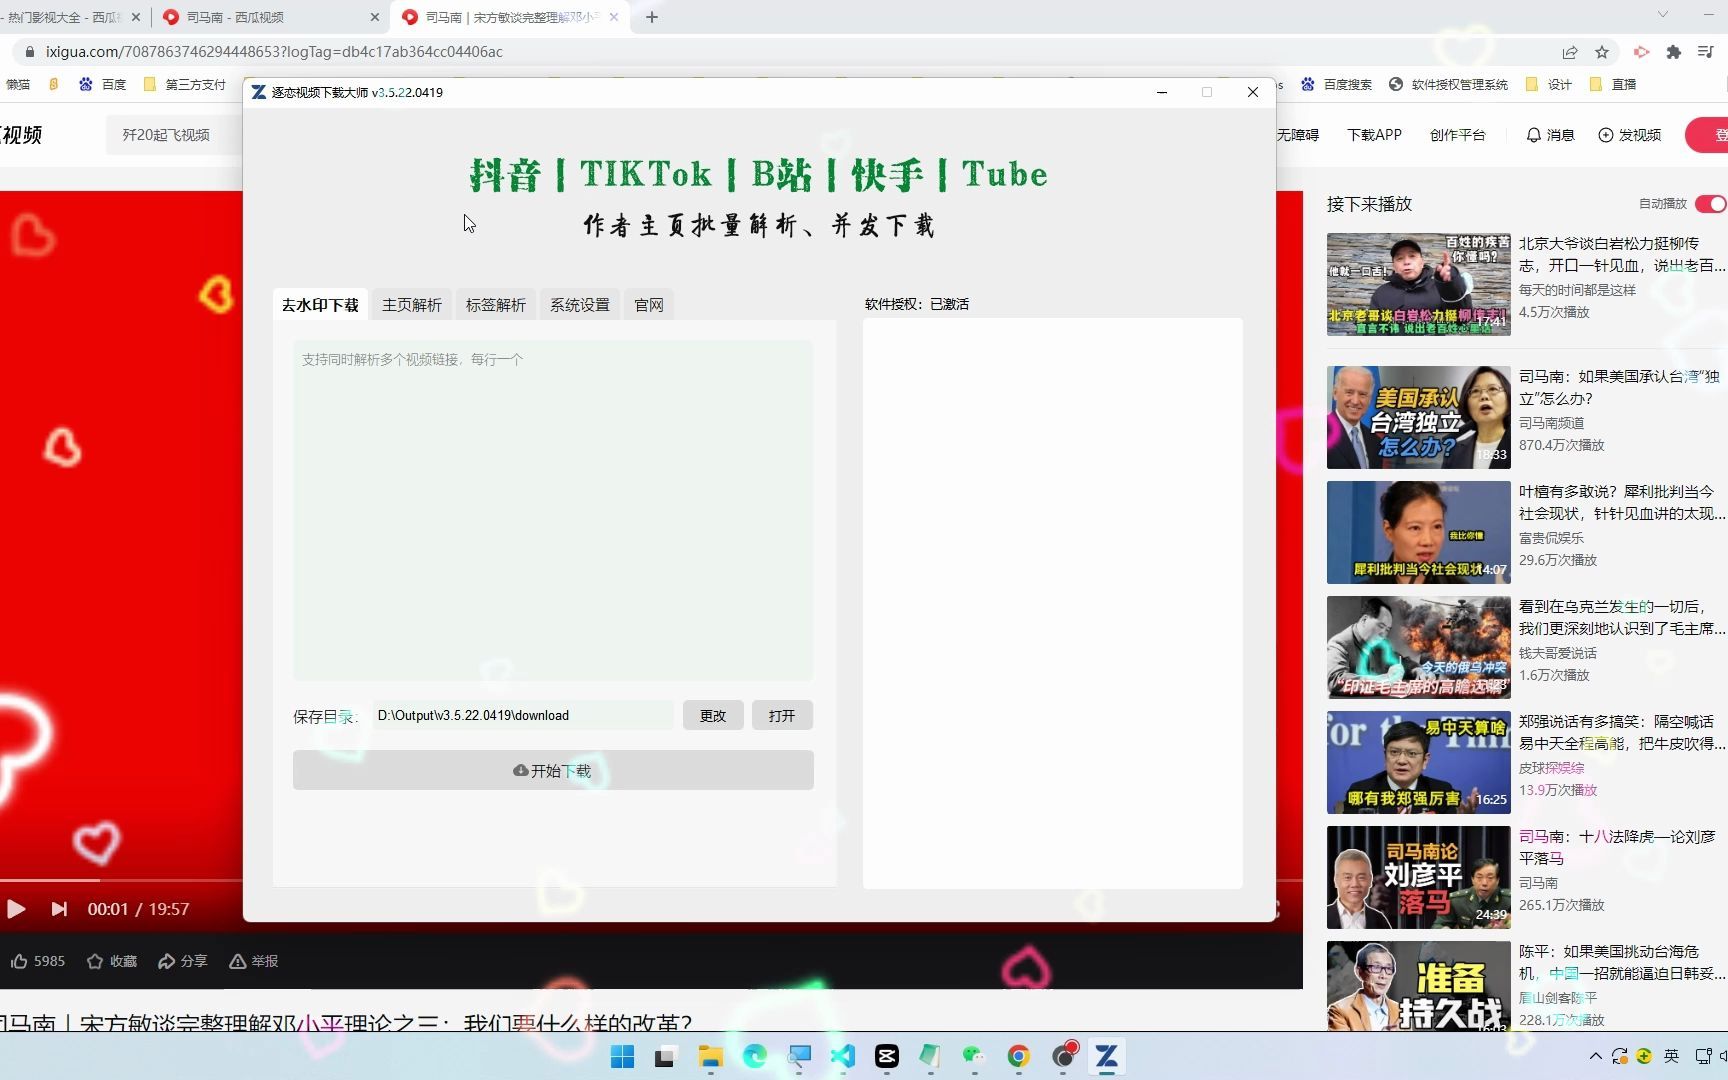Viewport: 1728px width, 1080px height.
Task: Open the 郑强说话有多搞笑 video title
Action: [1621, 732]
